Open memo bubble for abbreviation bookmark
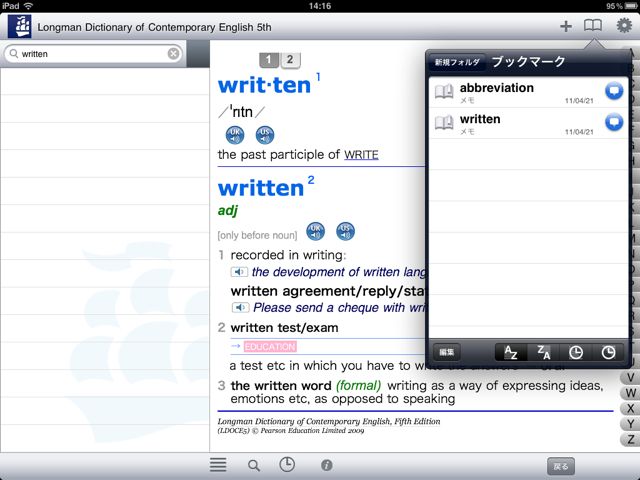 click(x=614, y=91)
